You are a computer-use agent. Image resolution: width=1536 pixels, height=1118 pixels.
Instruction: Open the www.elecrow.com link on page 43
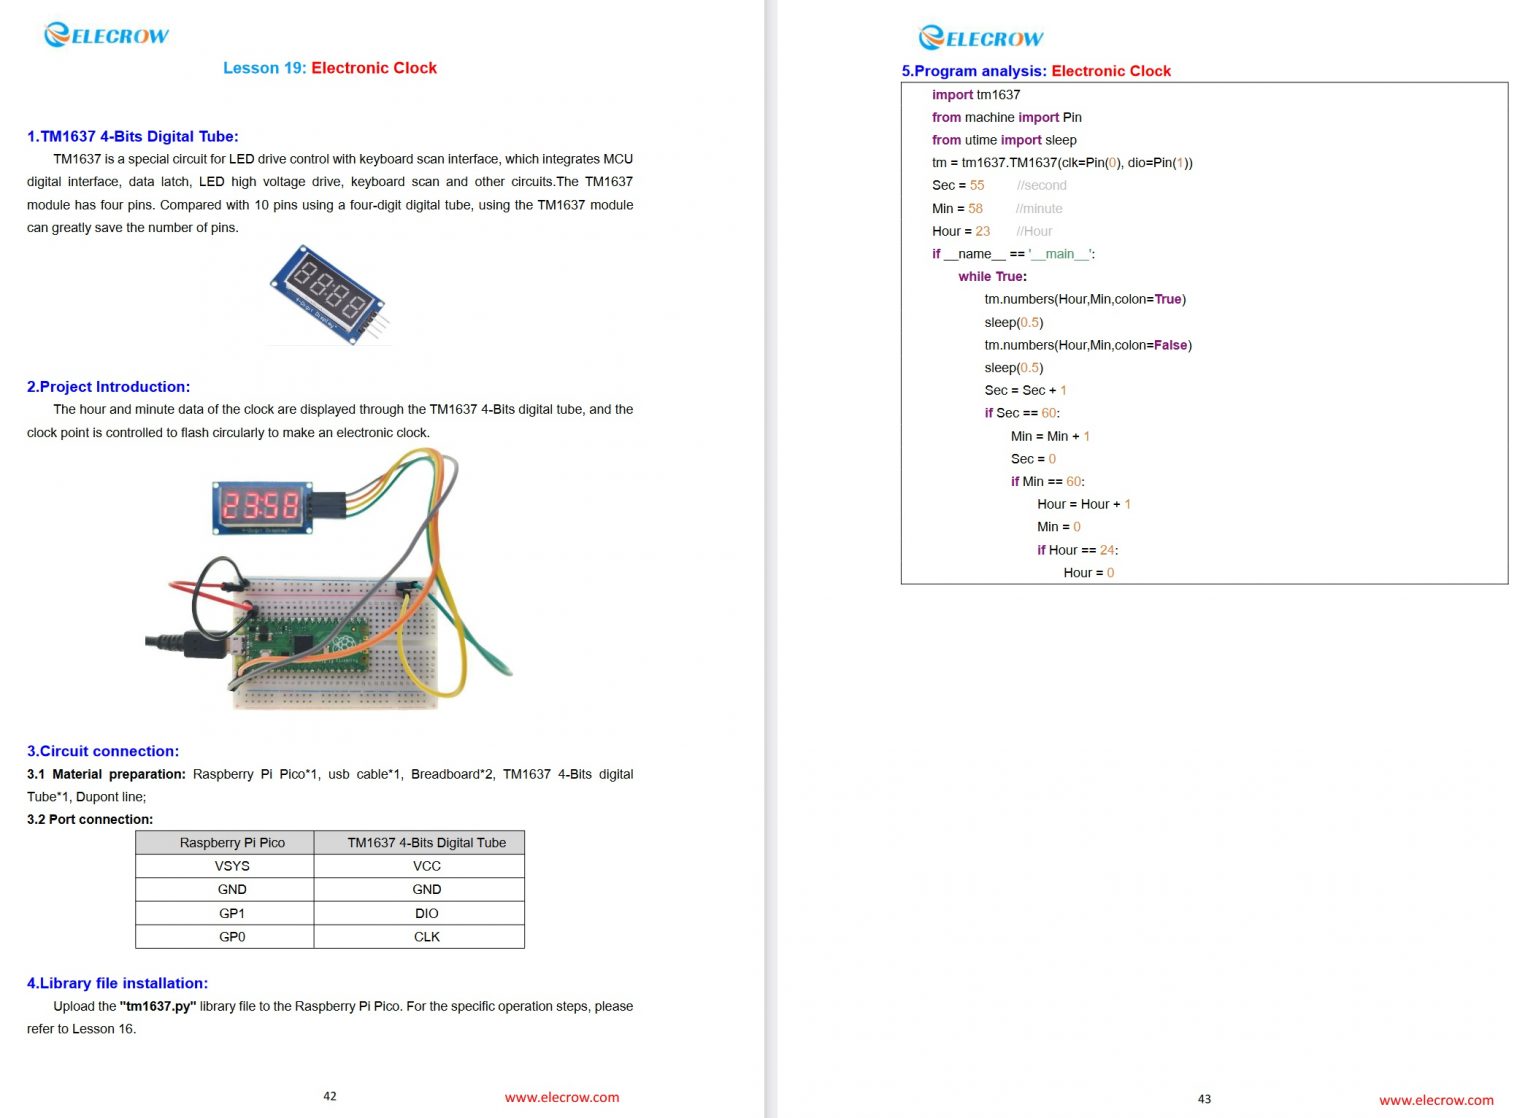click(1435, 1099)
